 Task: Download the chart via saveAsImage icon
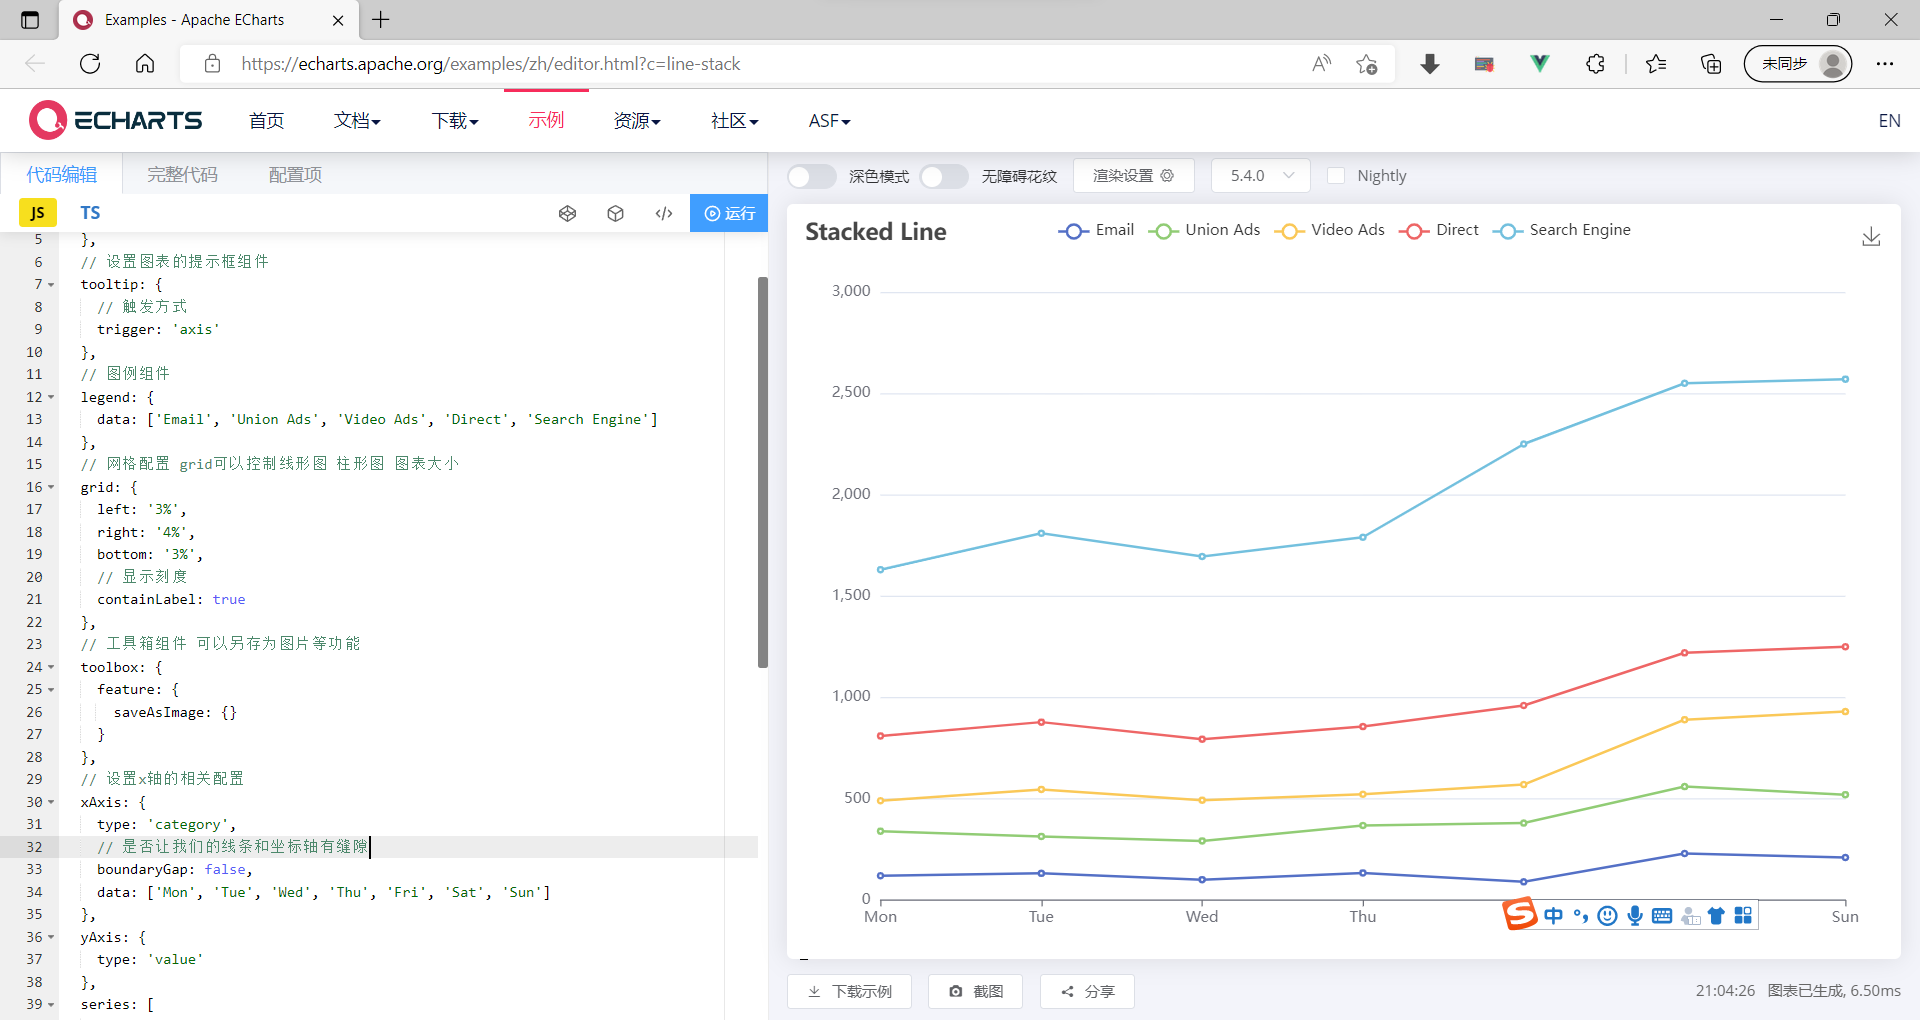click(x=1871, y=237)
